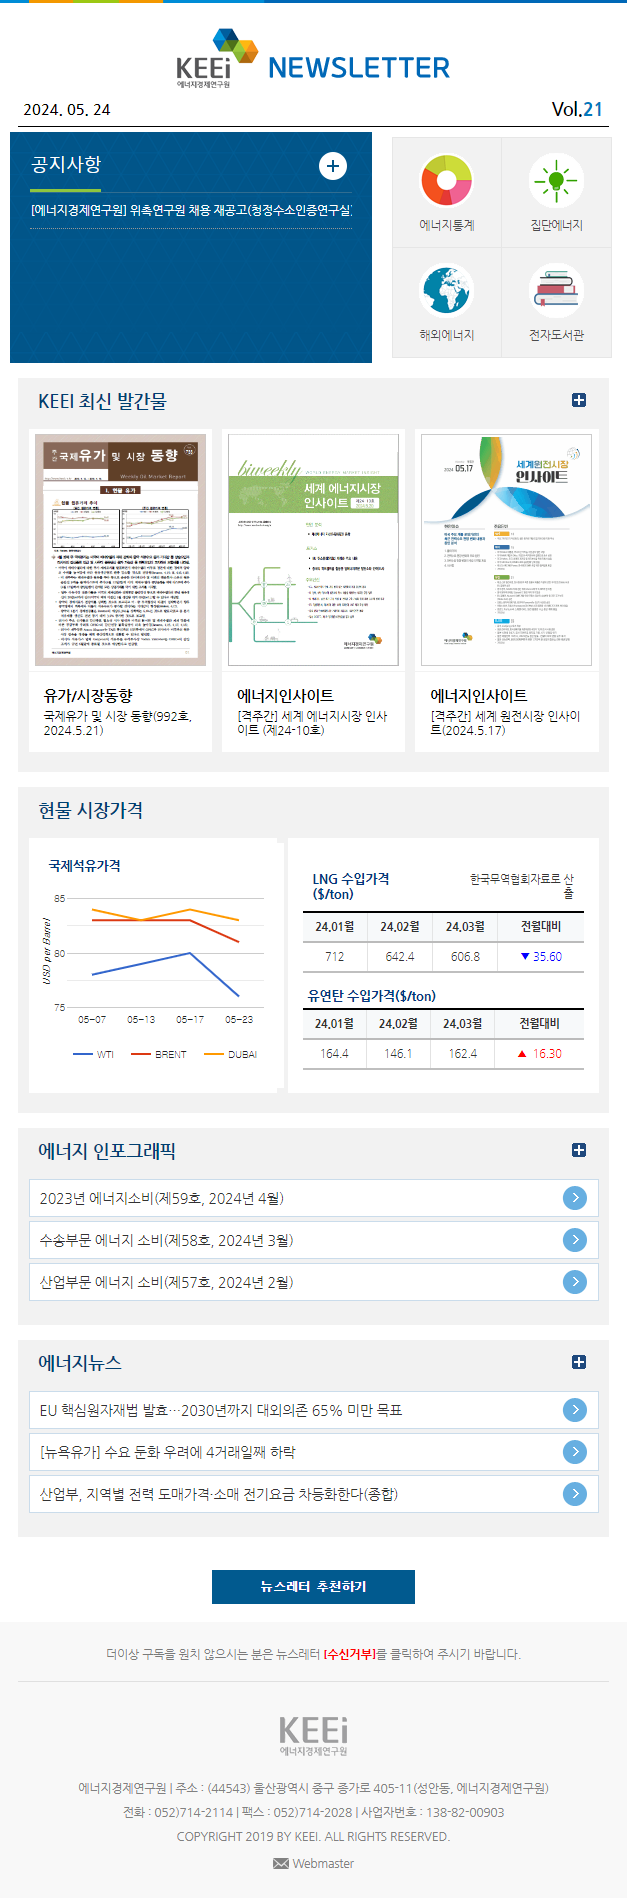The image size is (627, 1898).
Task: Open 산업부문 에너지 소비(제57호) row
Action: [x=314, y=1282]
